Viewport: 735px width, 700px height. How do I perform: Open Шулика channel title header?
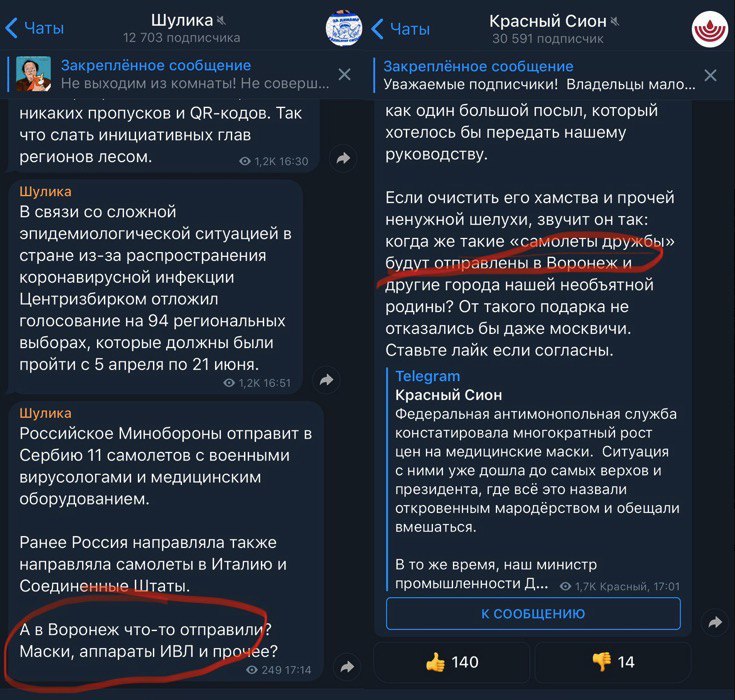click(x=182, y=28)
